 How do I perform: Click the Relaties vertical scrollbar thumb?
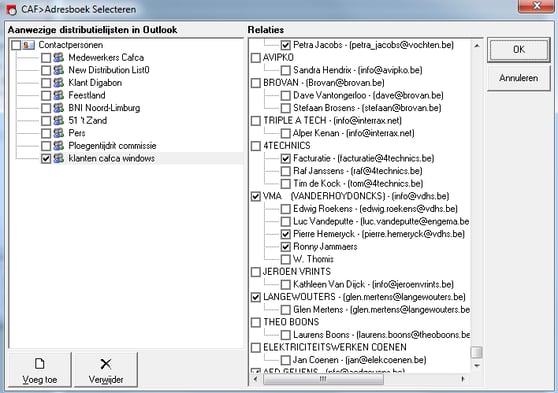click(x=477, y=352)
